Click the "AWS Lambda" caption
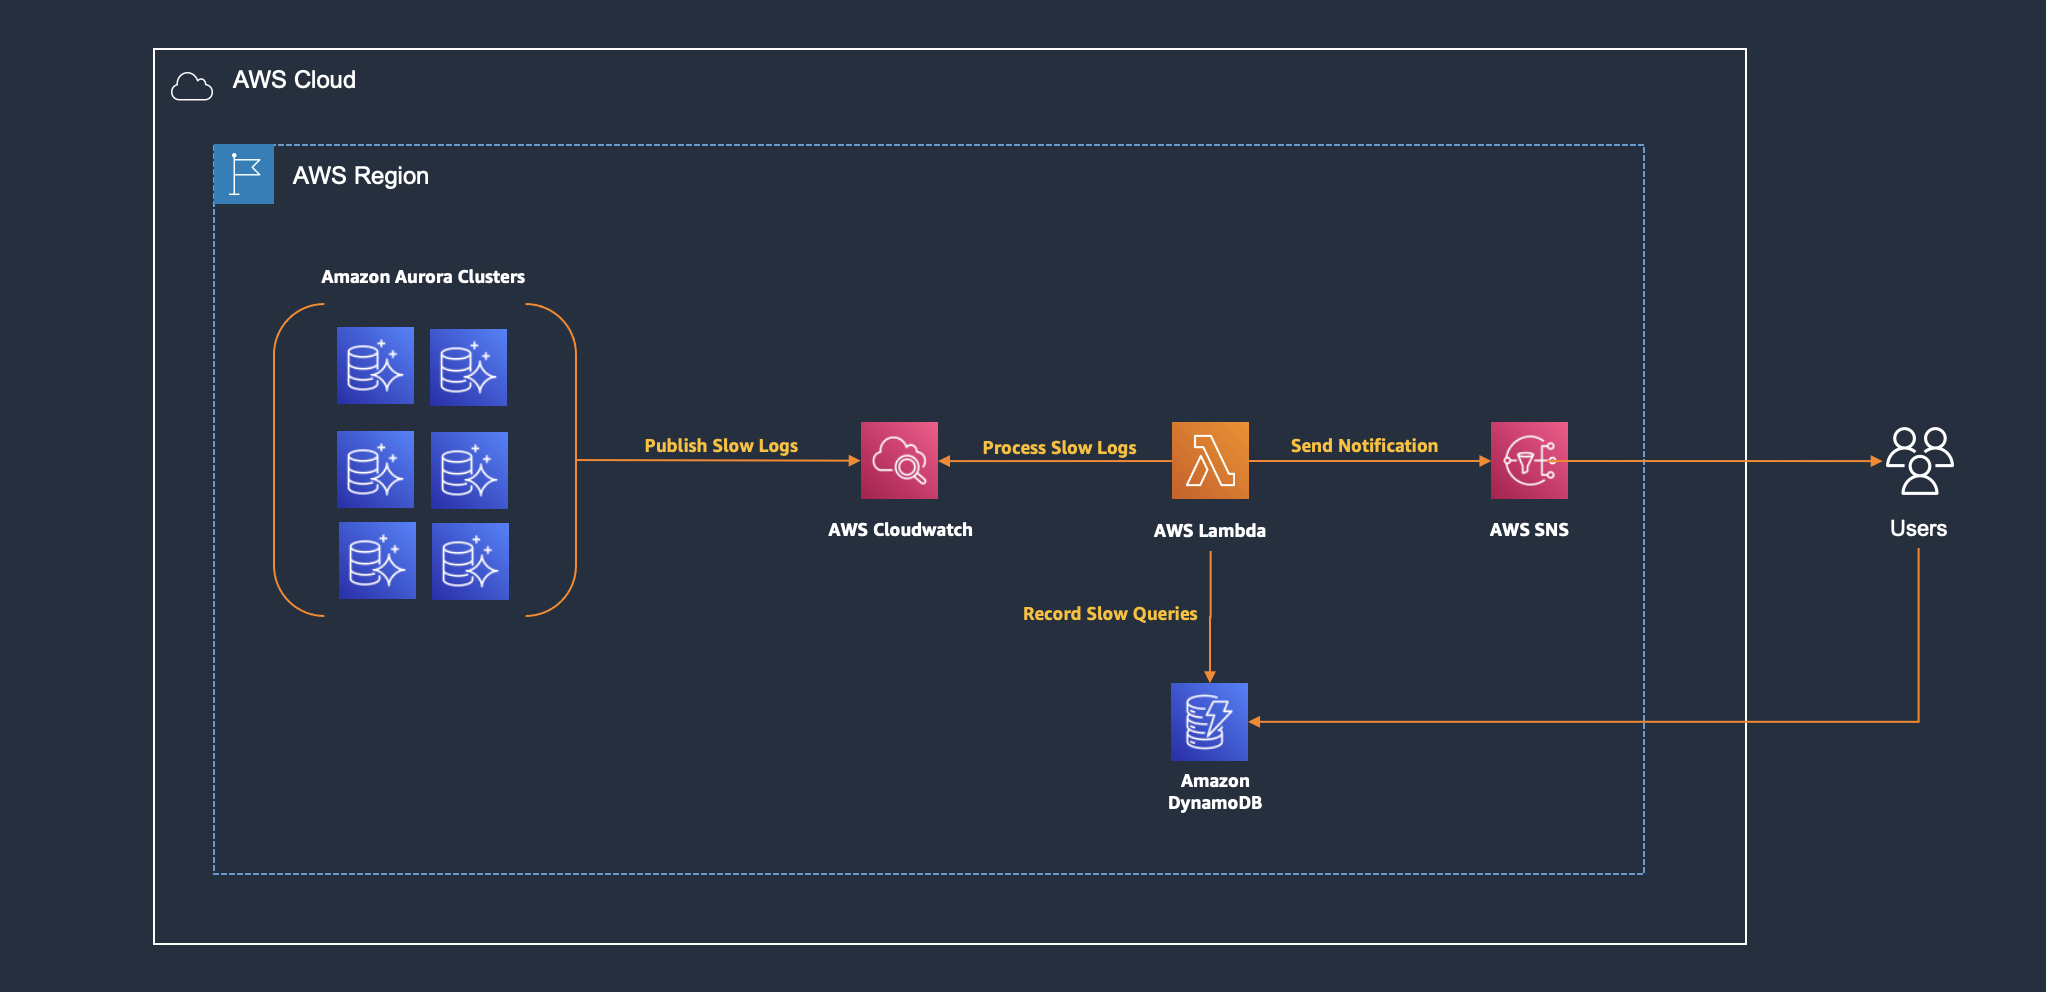This screenshot has height=992, width=2046. (1210, 531)
